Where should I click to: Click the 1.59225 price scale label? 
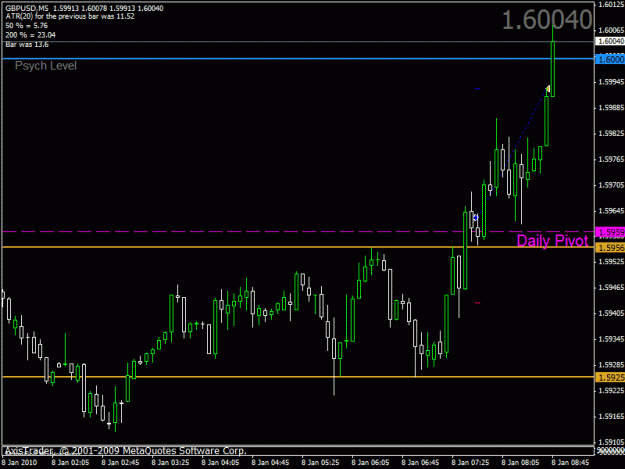coord(611,391)
